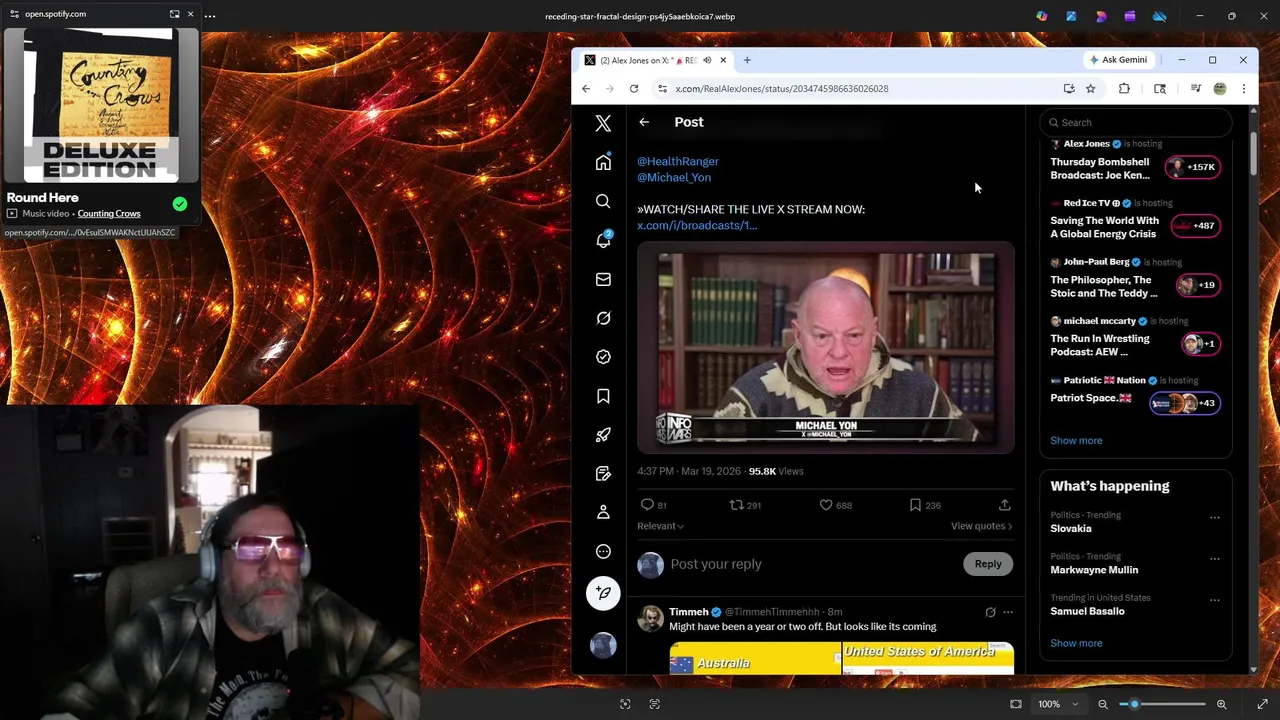Open @Michael_Yon mention
The width and height of the screenshot is (1280, 720).
point(674,177)
